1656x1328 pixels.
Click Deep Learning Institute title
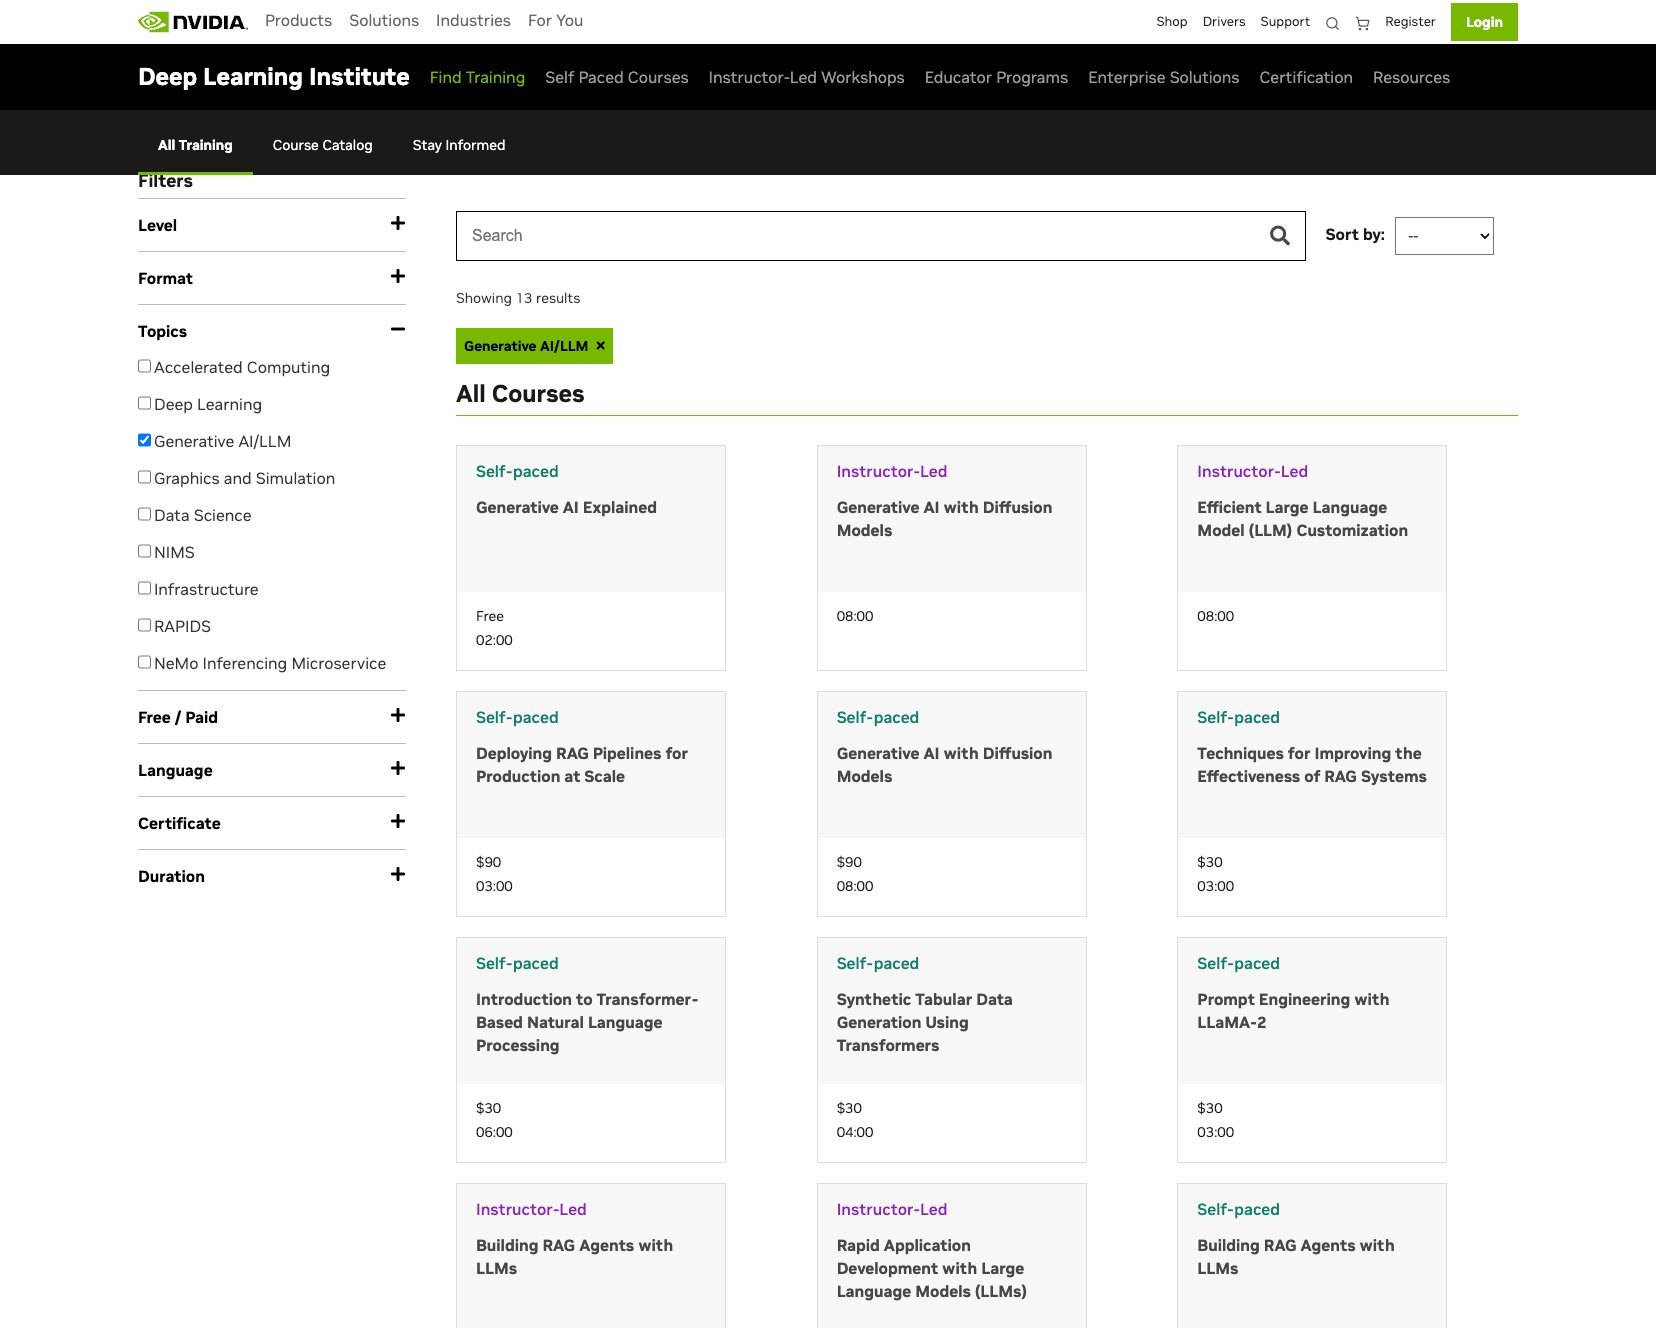tap(274, 77)
